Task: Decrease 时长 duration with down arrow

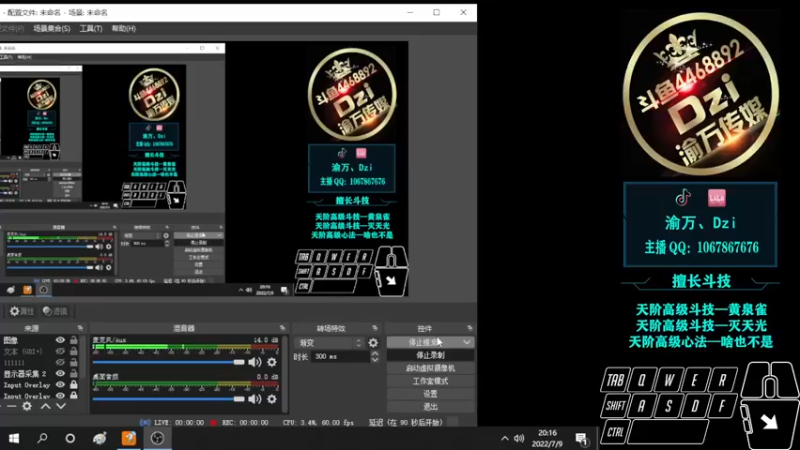Action: tap(375, 359)
